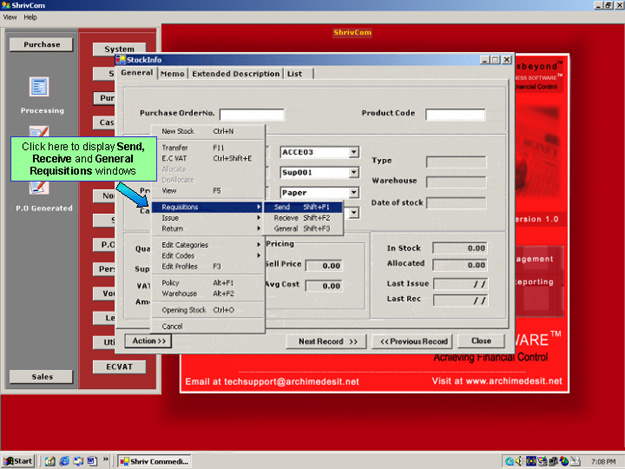The height and width of the screenshot is (469, 625).
Task: Click the Processing icon in the sidebar
Action: (x=40, y=89)
